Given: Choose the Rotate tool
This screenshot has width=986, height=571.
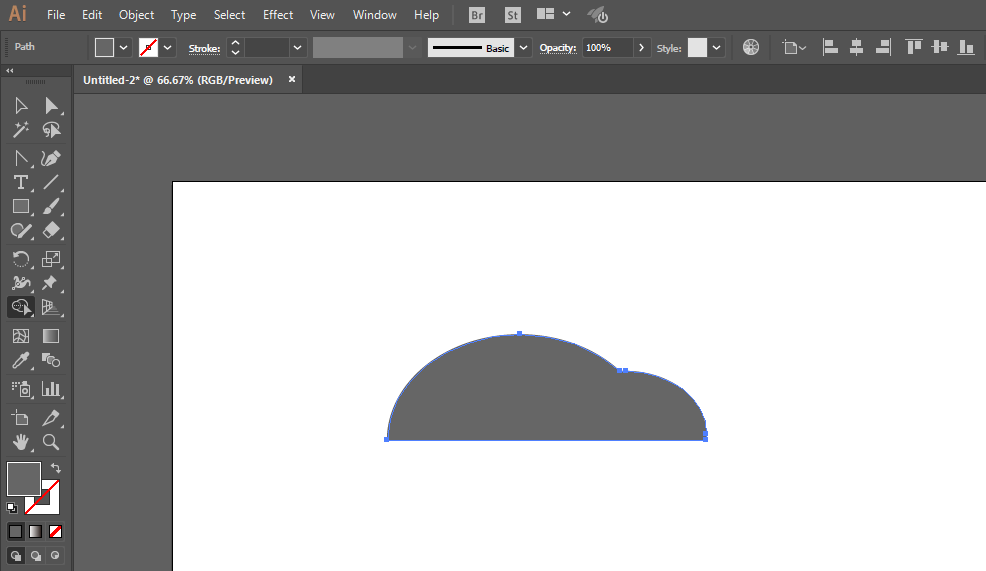Looking at the screenshot, I should pos(21,258).
